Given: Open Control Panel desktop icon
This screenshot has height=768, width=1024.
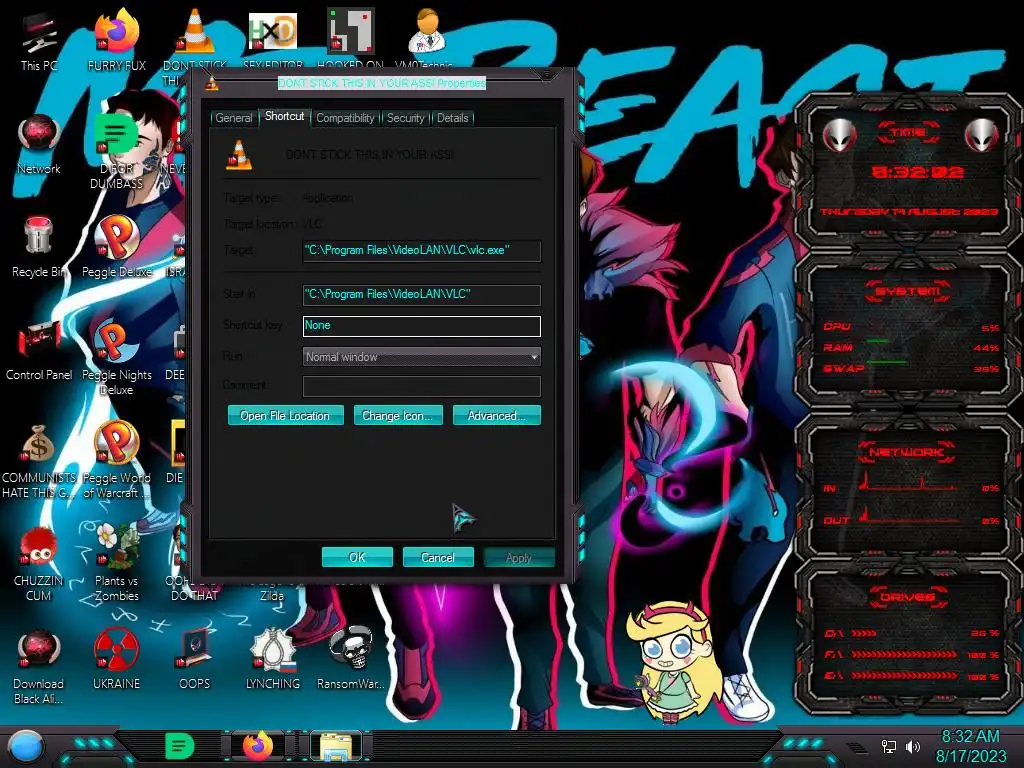Looking at the screenshot, I should 39,351.
